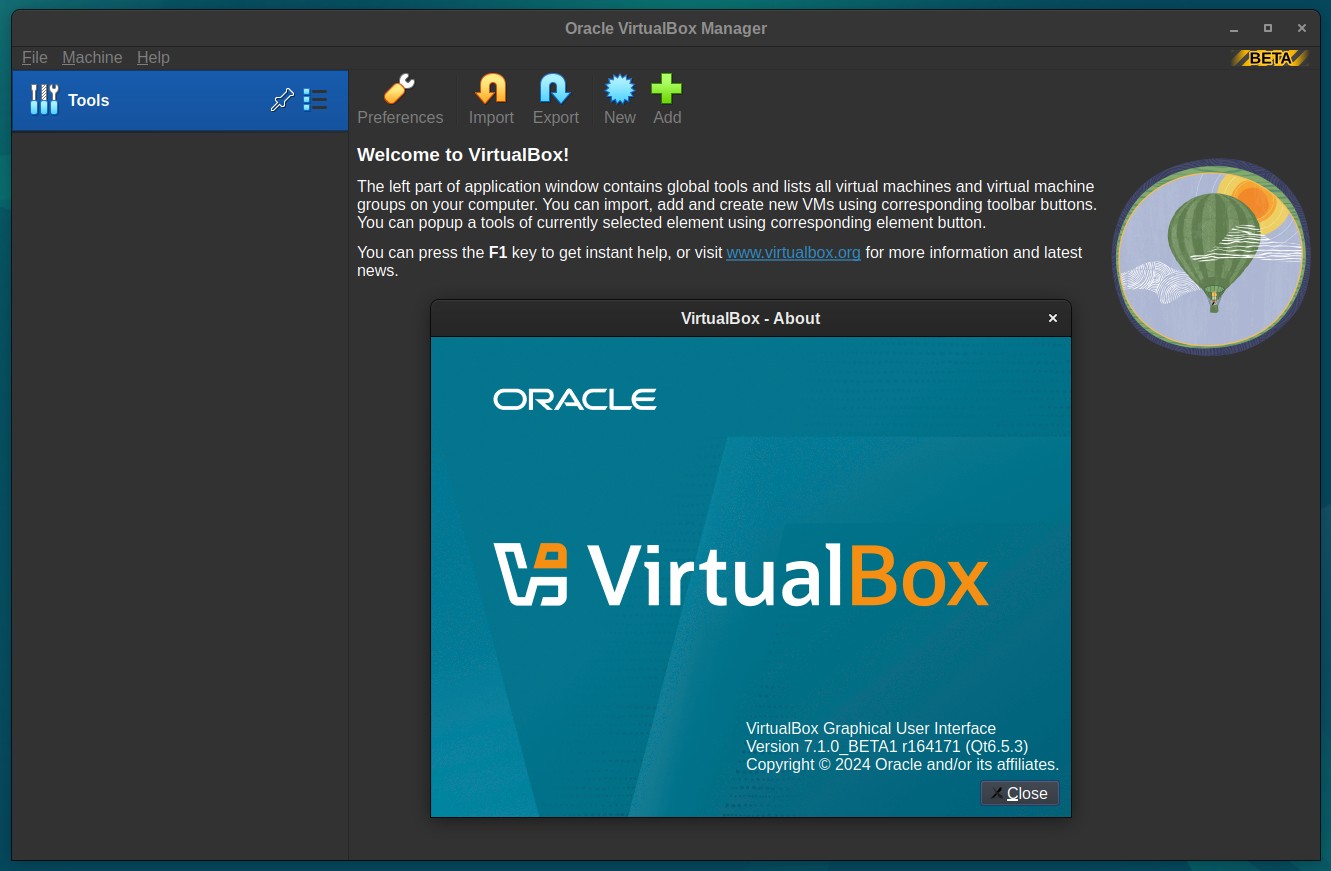1331x871 pixels.
Task: Click the version text in About dialog
Action: [887, 746]
